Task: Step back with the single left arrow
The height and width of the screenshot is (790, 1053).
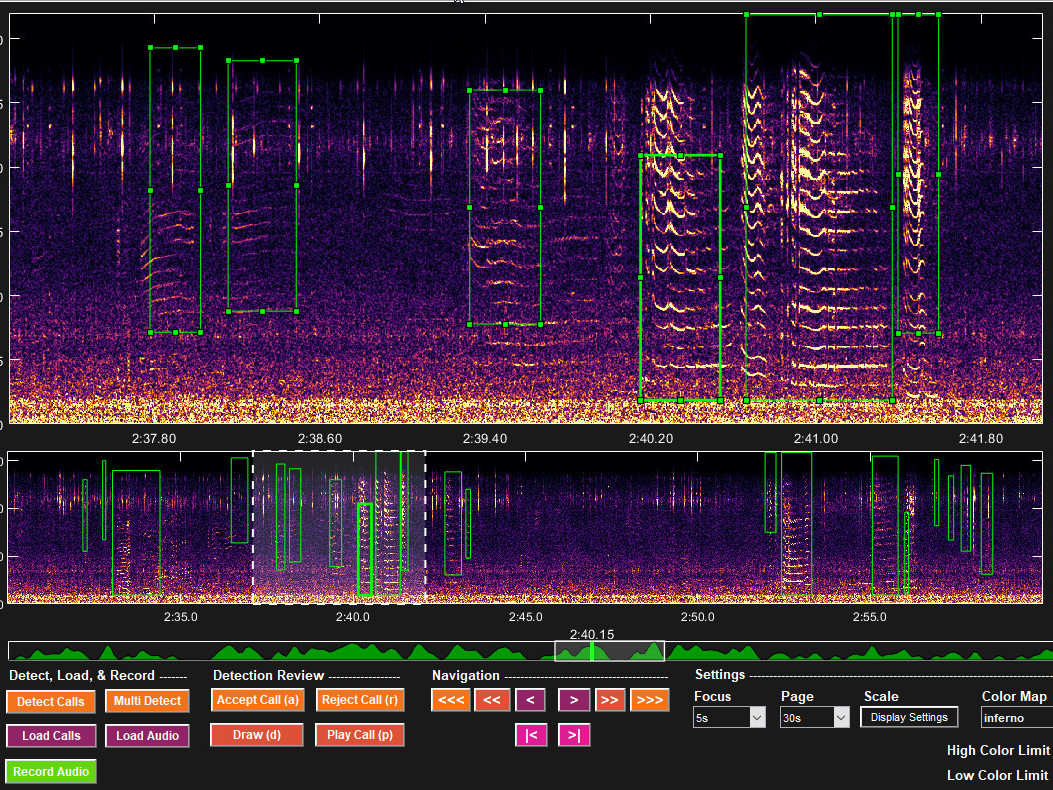Action: tap(530, 700)
